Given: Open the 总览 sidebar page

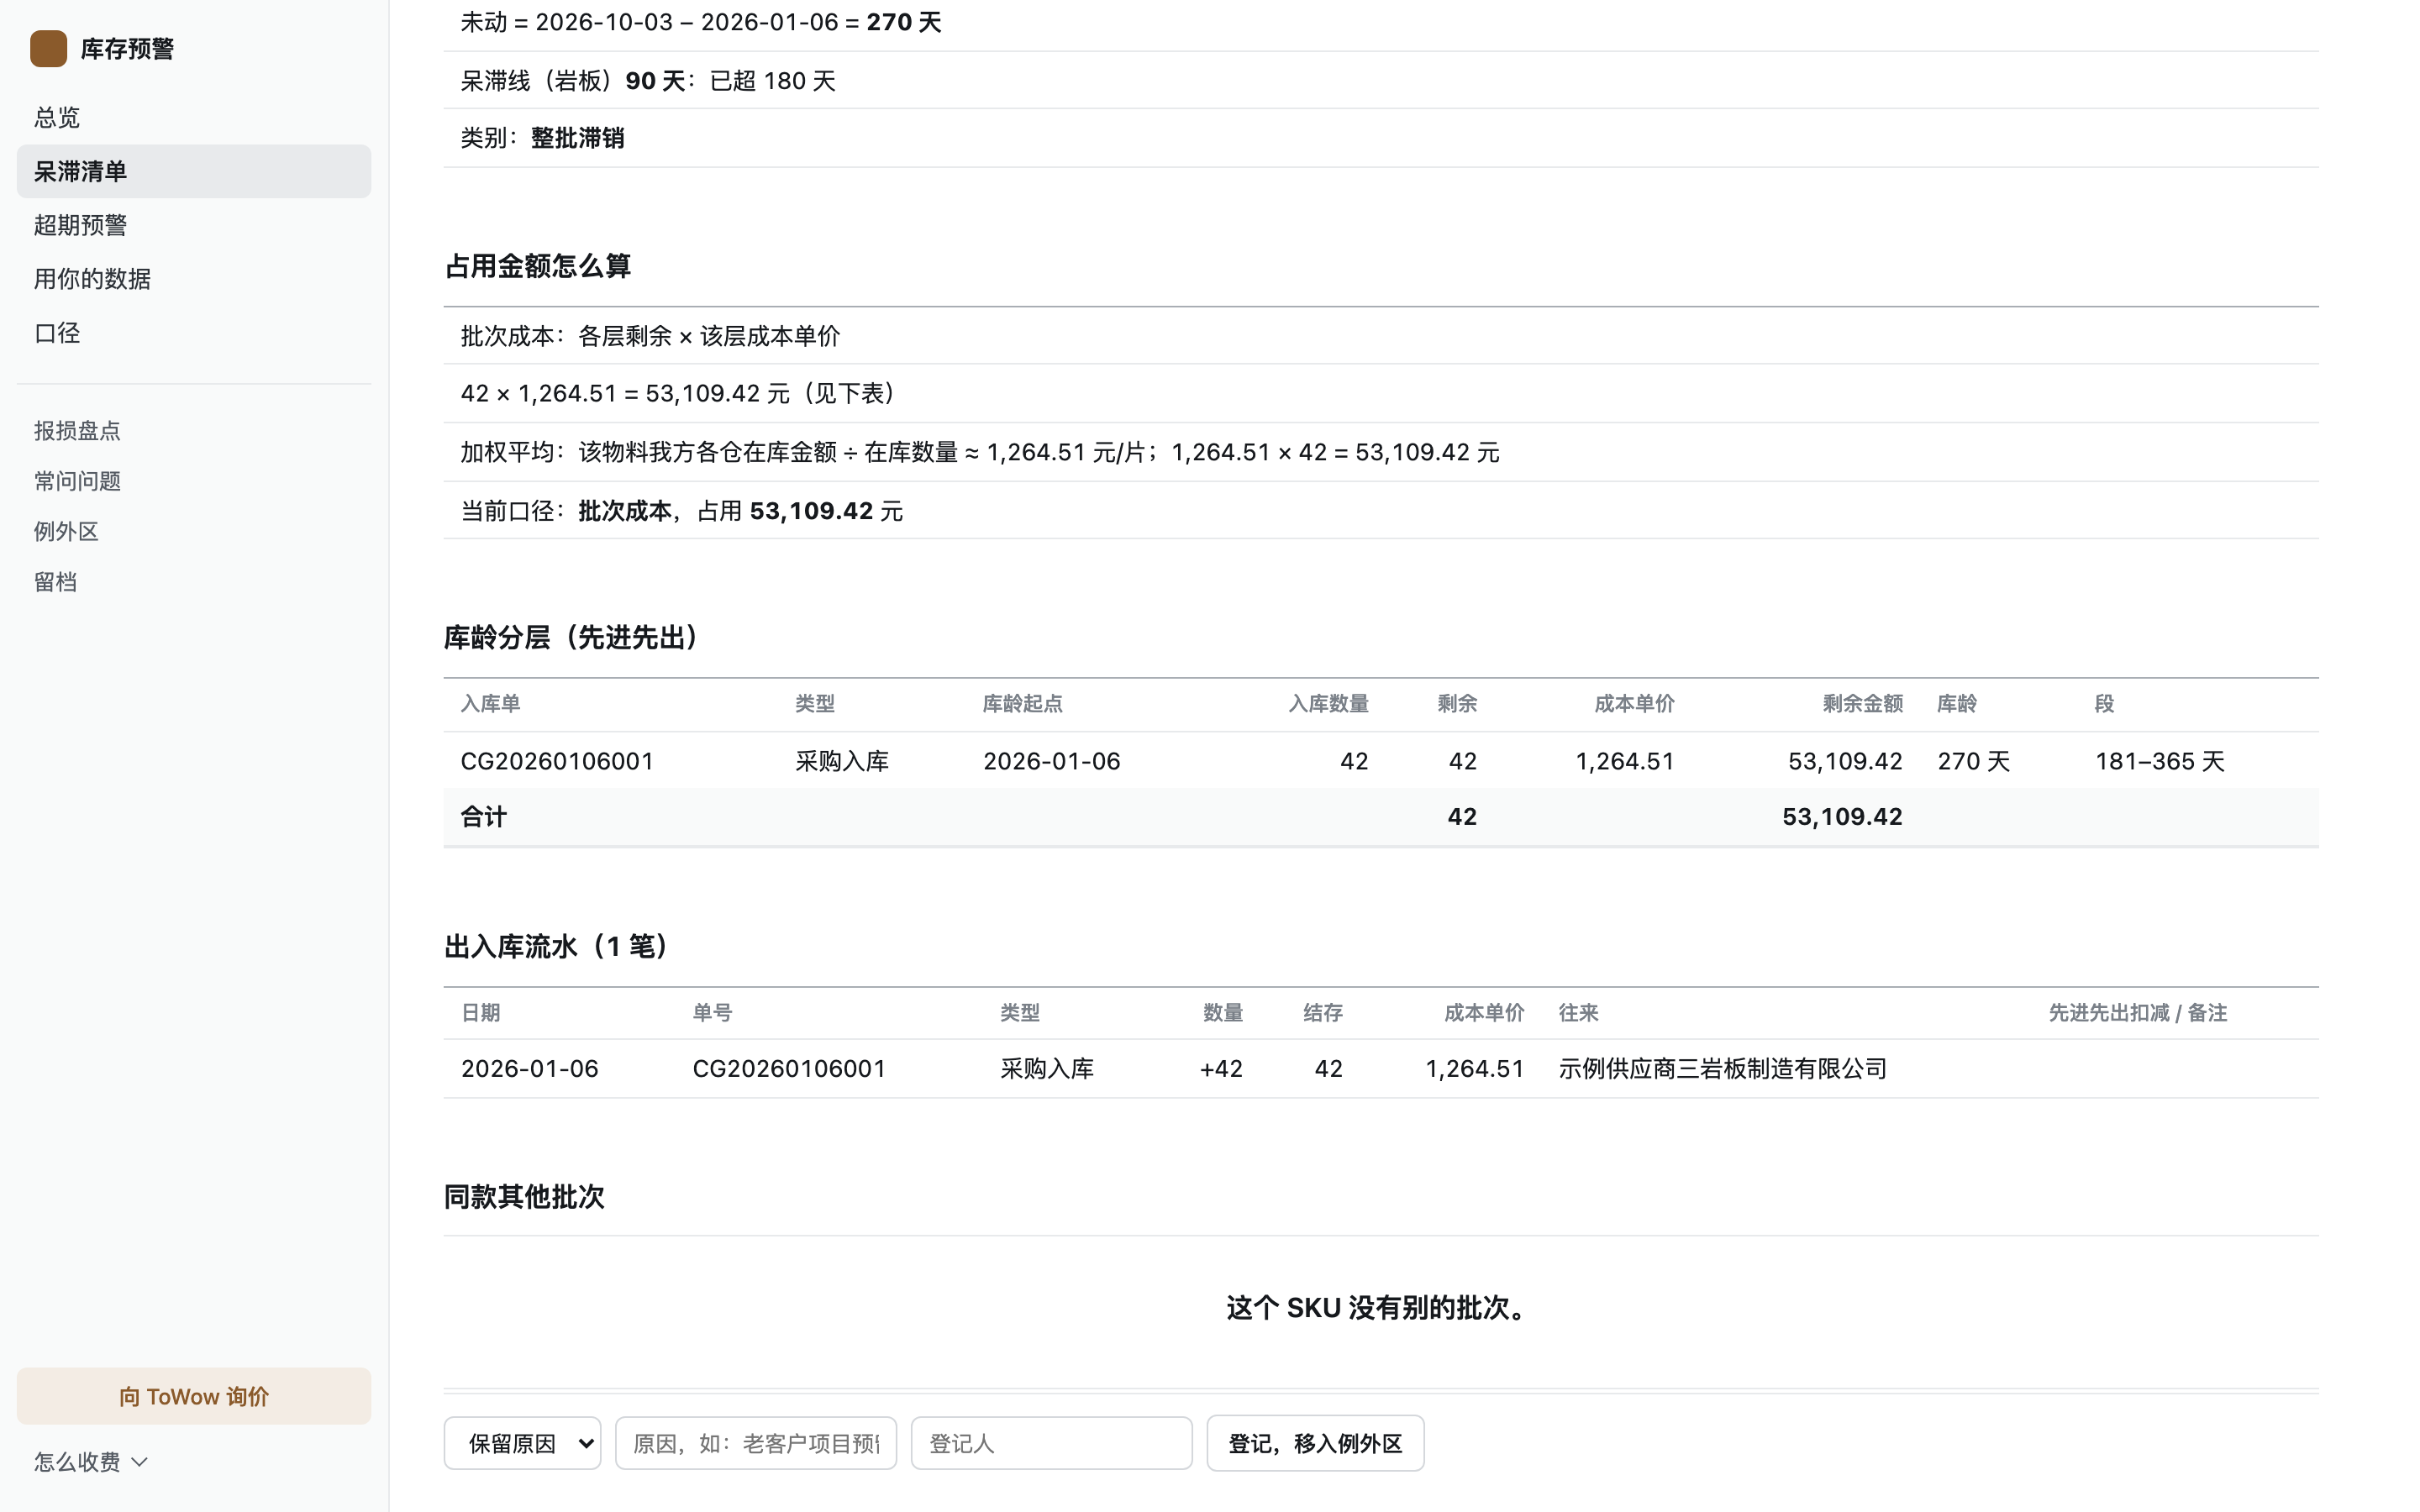Looking at the screenshot, I should click(x=194, y=117).
